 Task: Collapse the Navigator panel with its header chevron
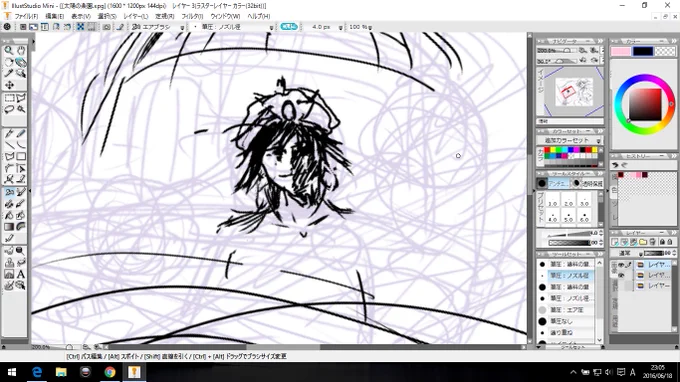click(x=600, y=41)
